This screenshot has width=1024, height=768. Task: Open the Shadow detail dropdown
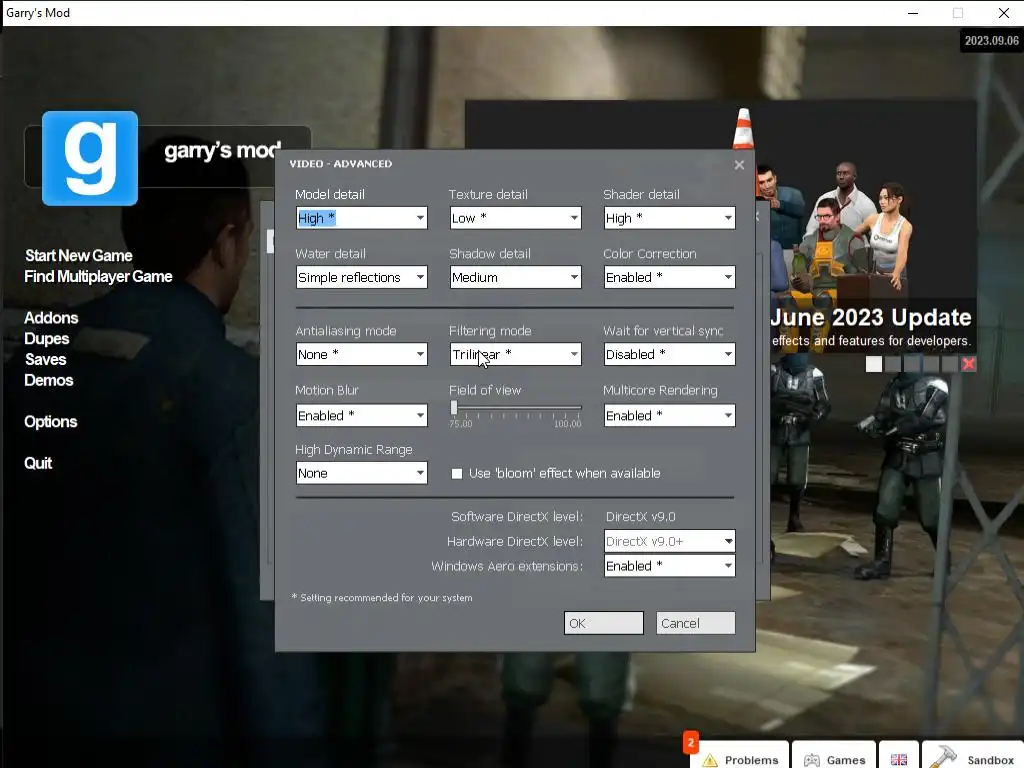(515, 277)
